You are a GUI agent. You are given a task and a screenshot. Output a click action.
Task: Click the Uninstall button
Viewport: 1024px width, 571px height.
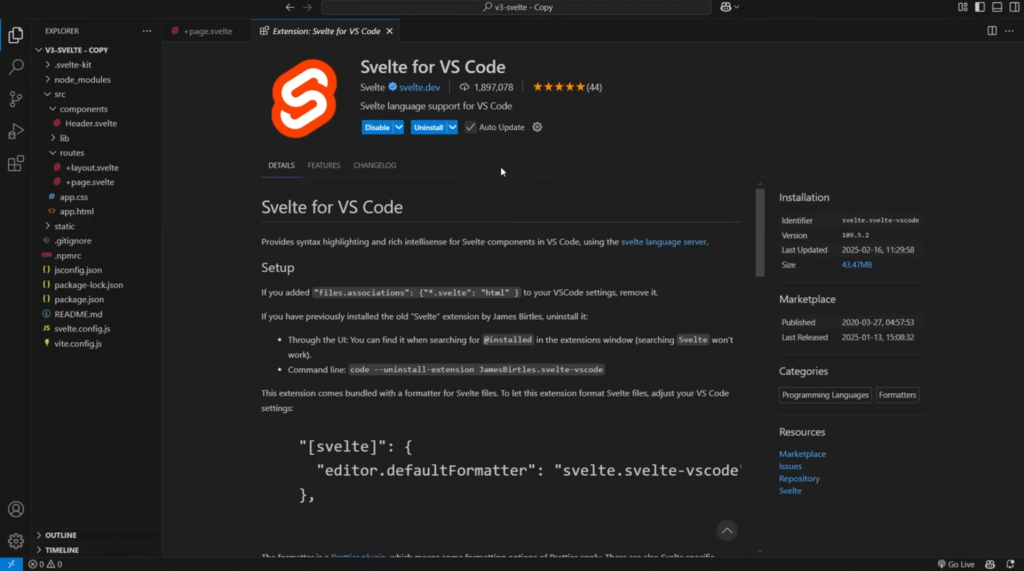click(428, 127)
